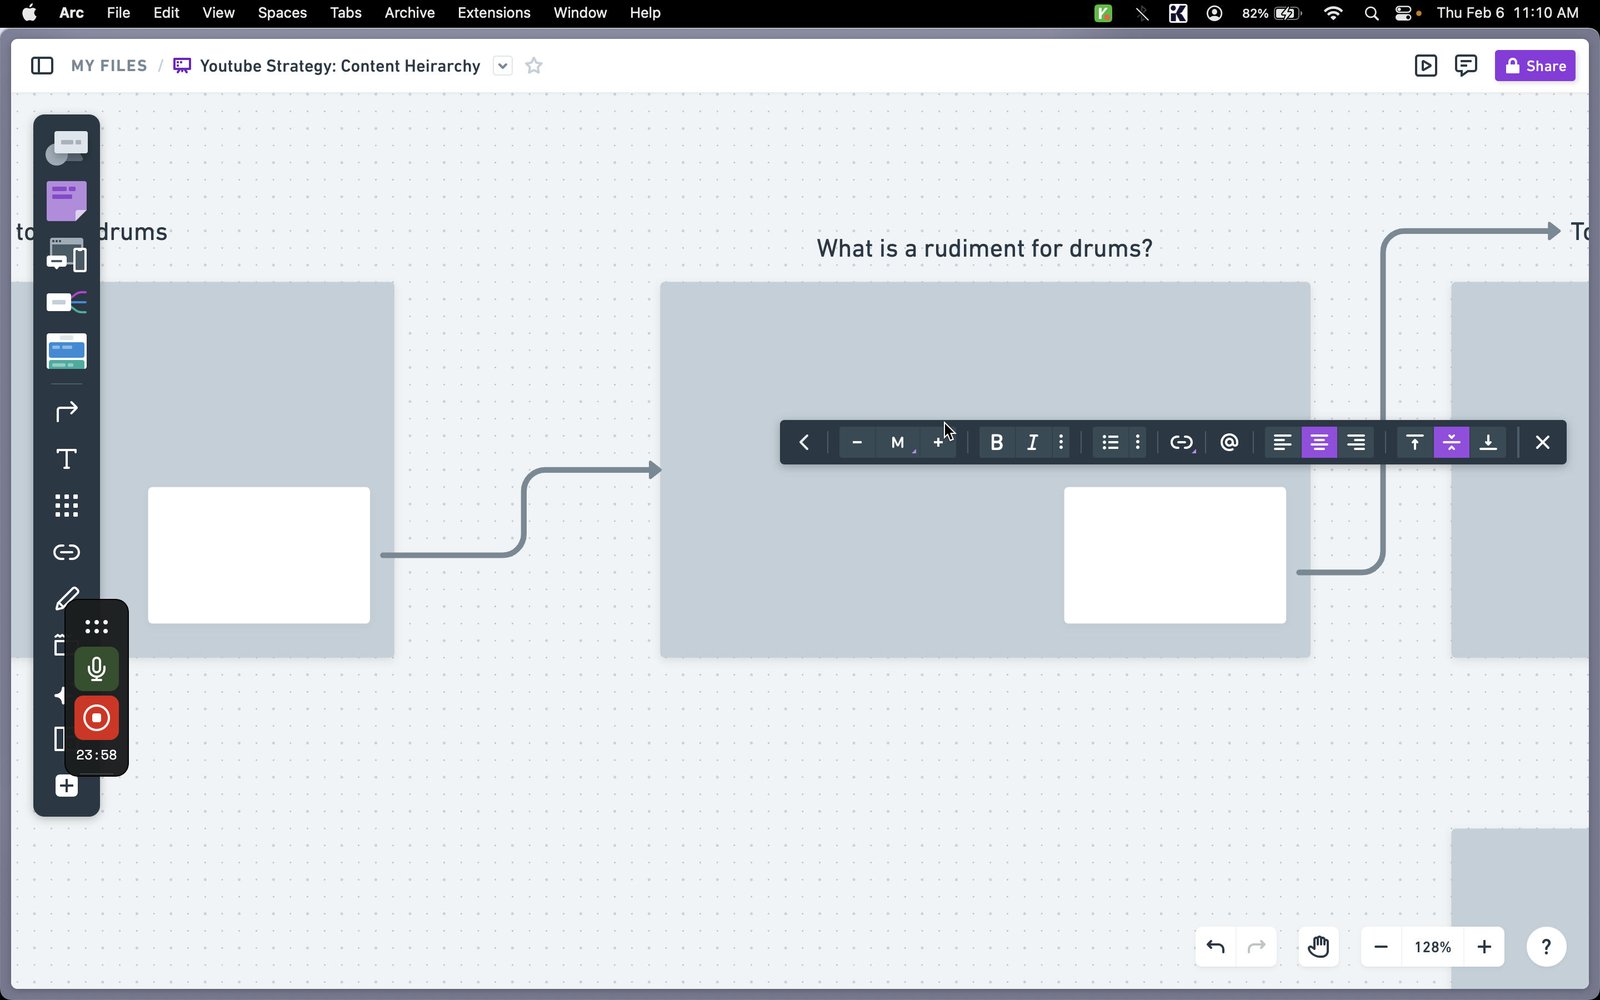Viewport: 1600px width, 1000px height.
Task: Toggle the hand pan tool
Action: click(1319, 947)
